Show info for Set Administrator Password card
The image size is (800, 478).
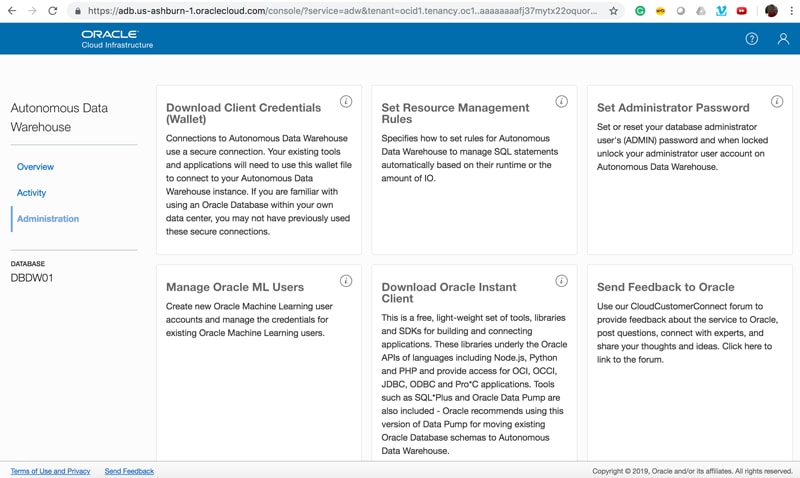(x=777, y=102)
